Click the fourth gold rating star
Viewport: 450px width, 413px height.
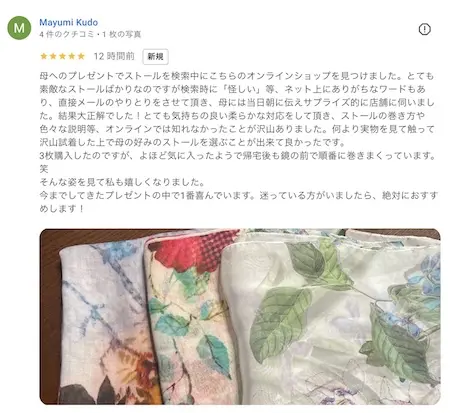pos(72,56)
